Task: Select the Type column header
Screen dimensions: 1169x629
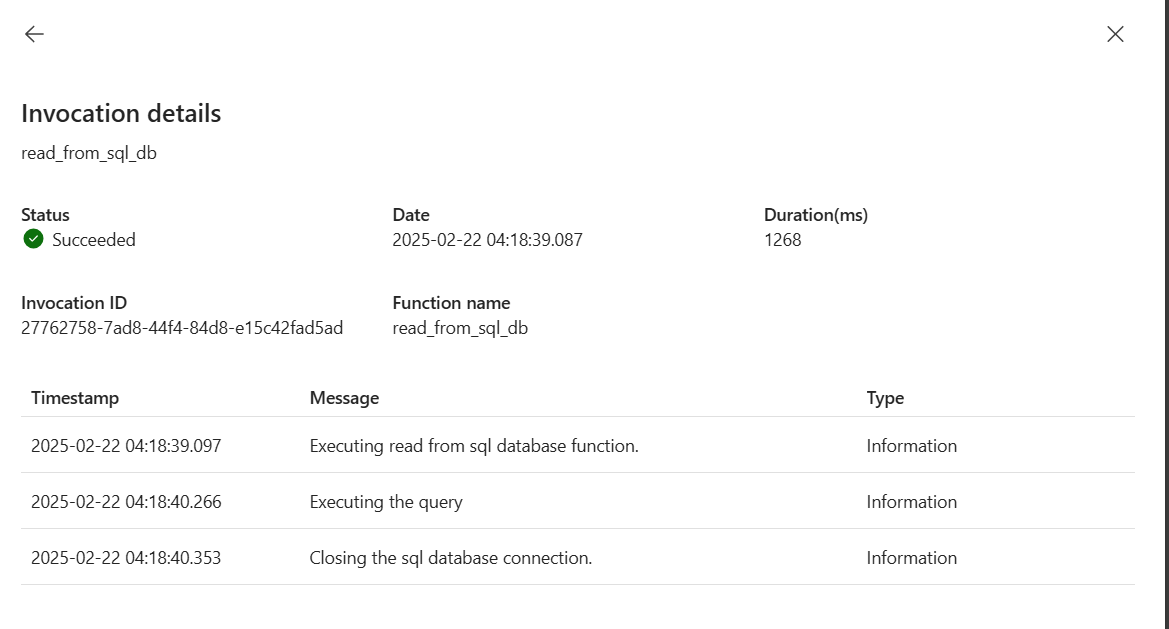Action: coord(885,398)
